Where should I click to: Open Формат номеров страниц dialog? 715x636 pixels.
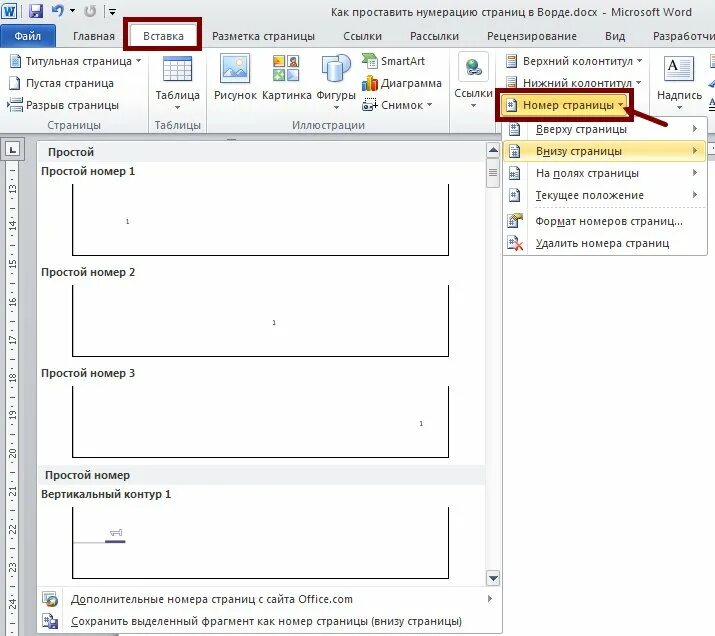tap(605, 221)
